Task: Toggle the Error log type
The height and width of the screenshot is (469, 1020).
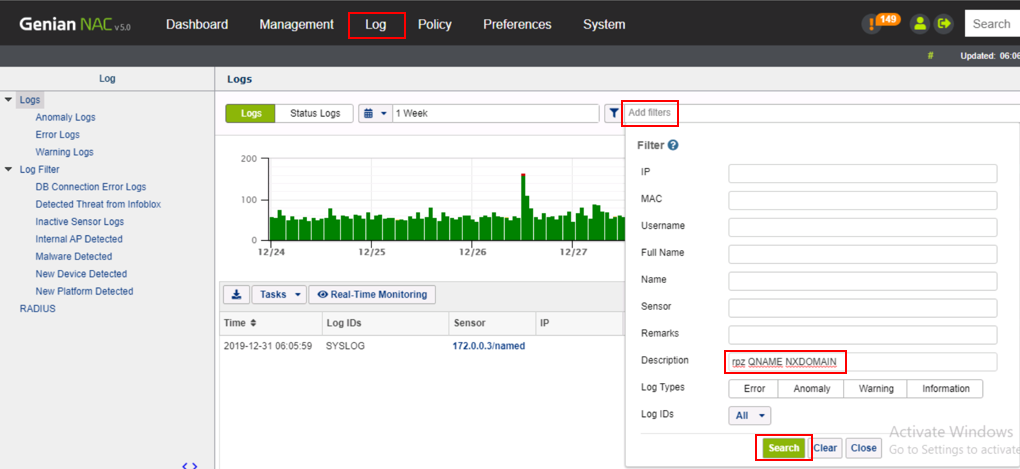Action: (x=754, y=388)
